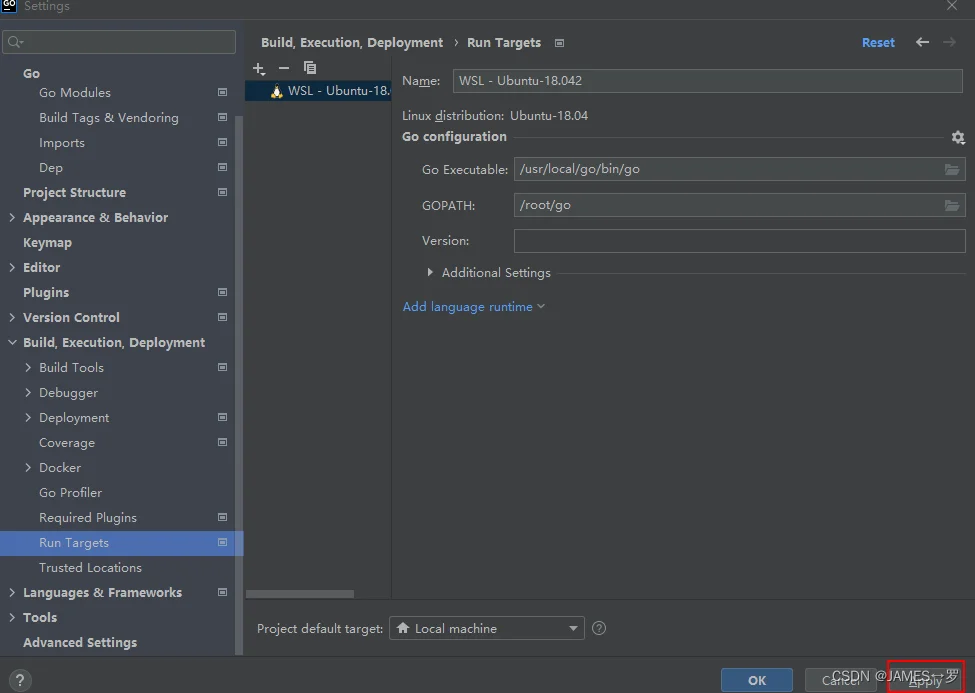
Task: Open Go Profiler settings
Action: 70,492
